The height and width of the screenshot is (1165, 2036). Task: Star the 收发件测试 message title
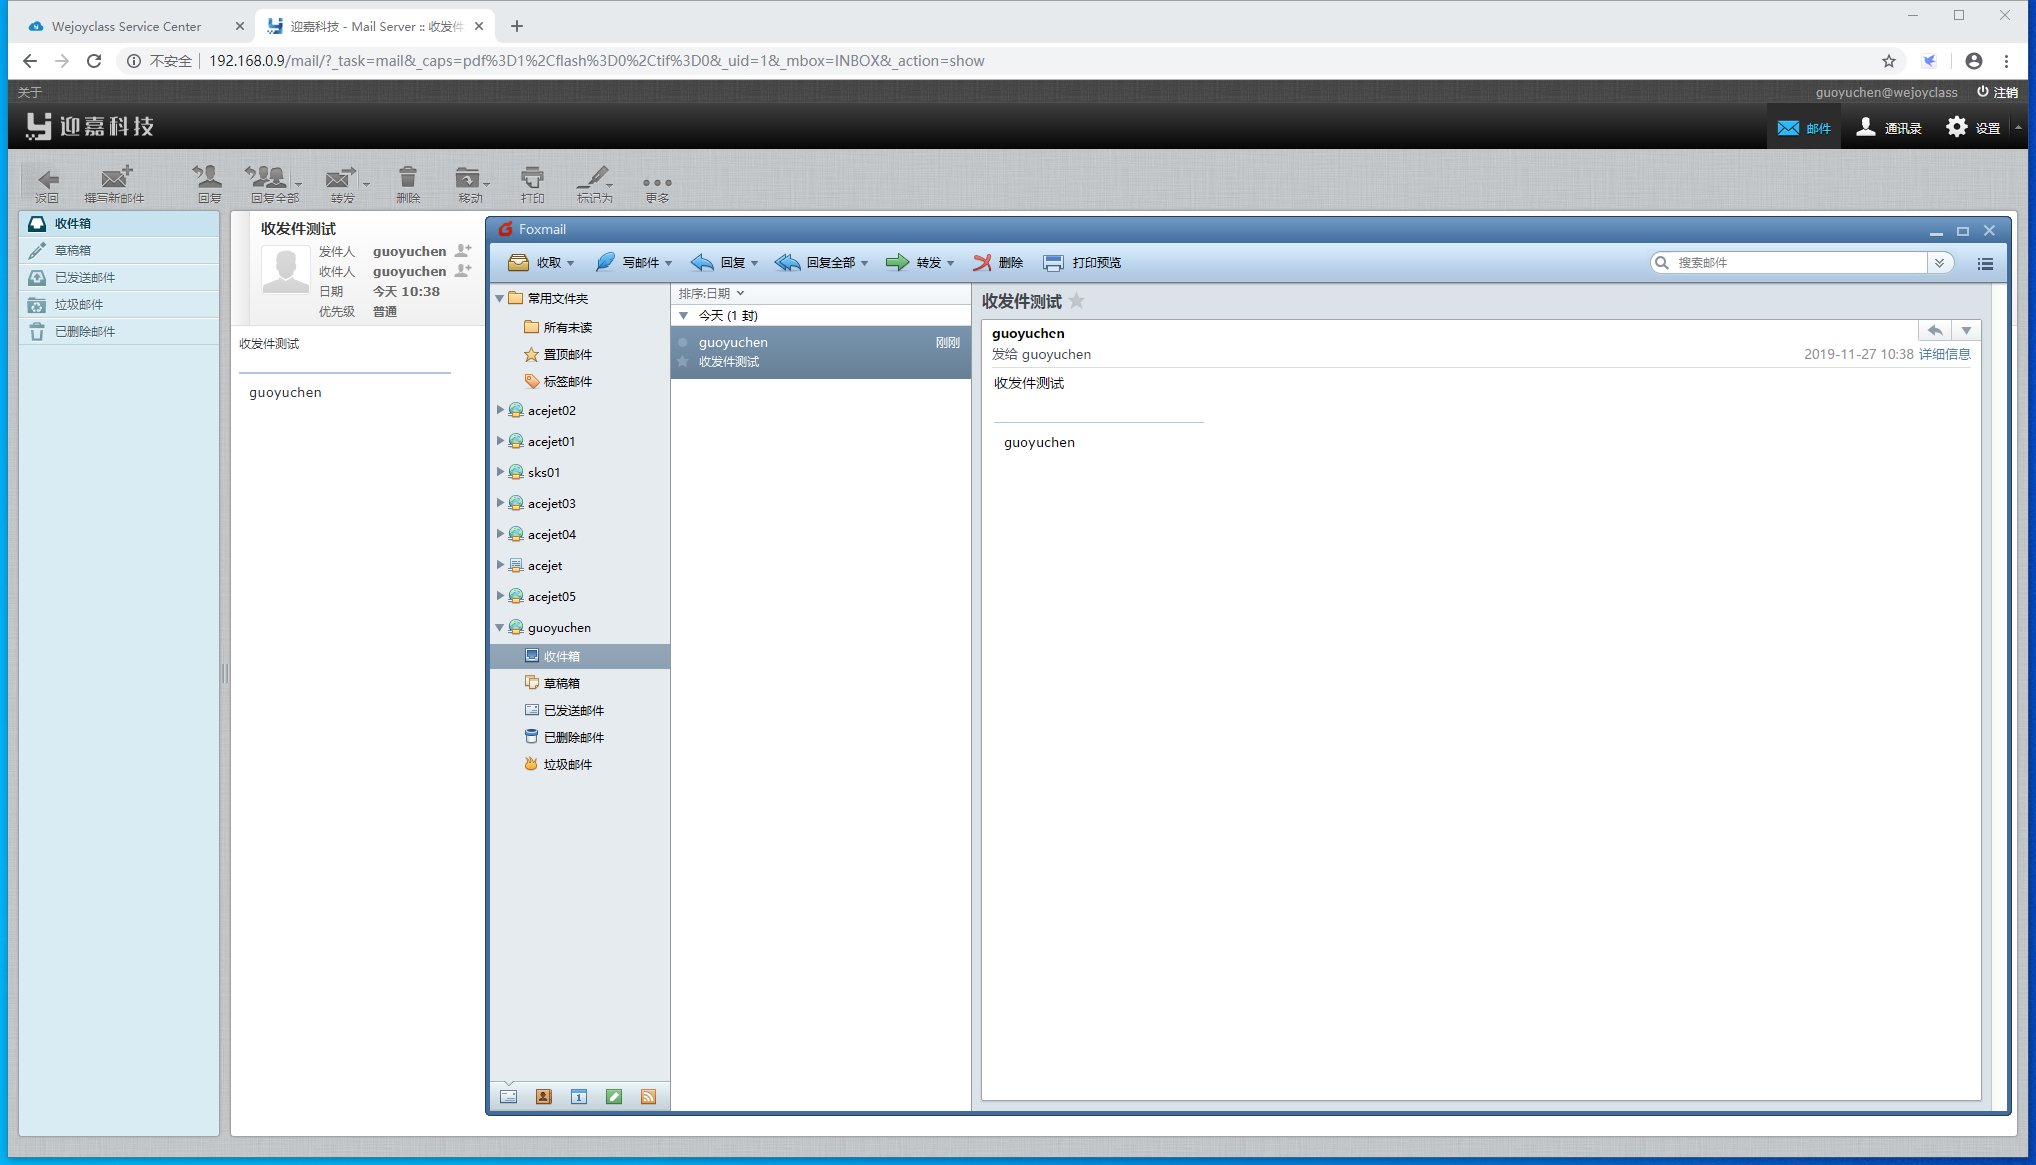(1076, 301)
